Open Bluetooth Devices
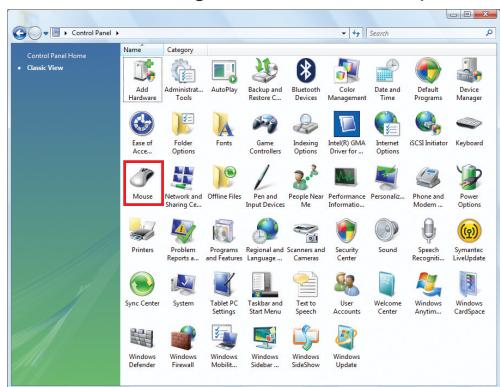 [306, 79]
